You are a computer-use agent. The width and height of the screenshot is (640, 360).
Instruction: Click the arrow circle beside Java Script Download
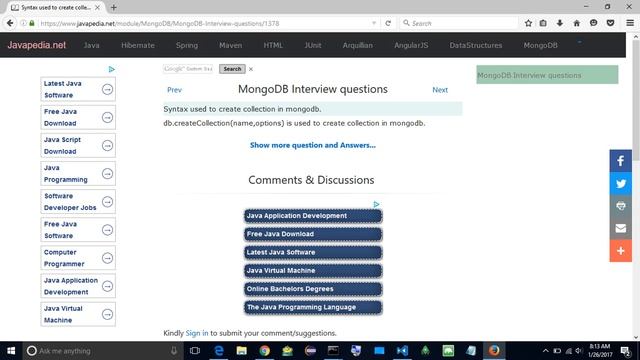[107, 145]
